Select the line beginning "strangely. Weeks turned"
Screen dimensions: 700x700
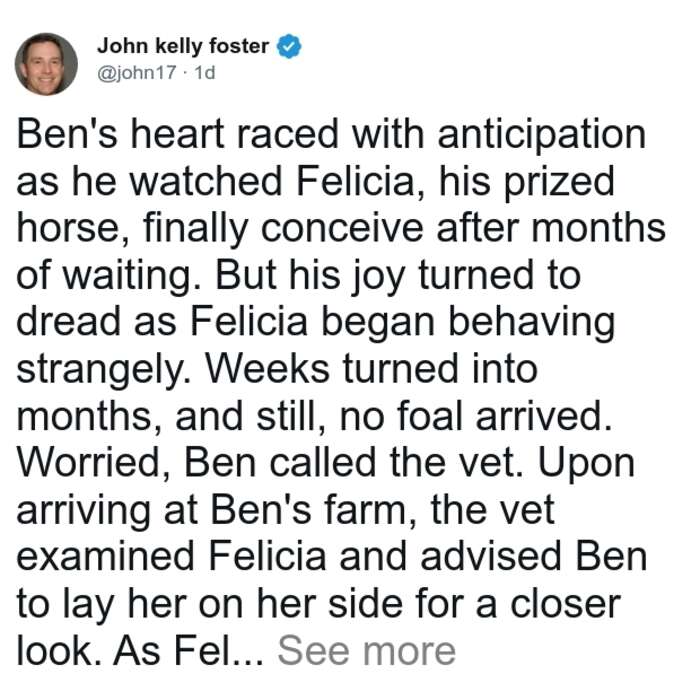pos(277,370)
